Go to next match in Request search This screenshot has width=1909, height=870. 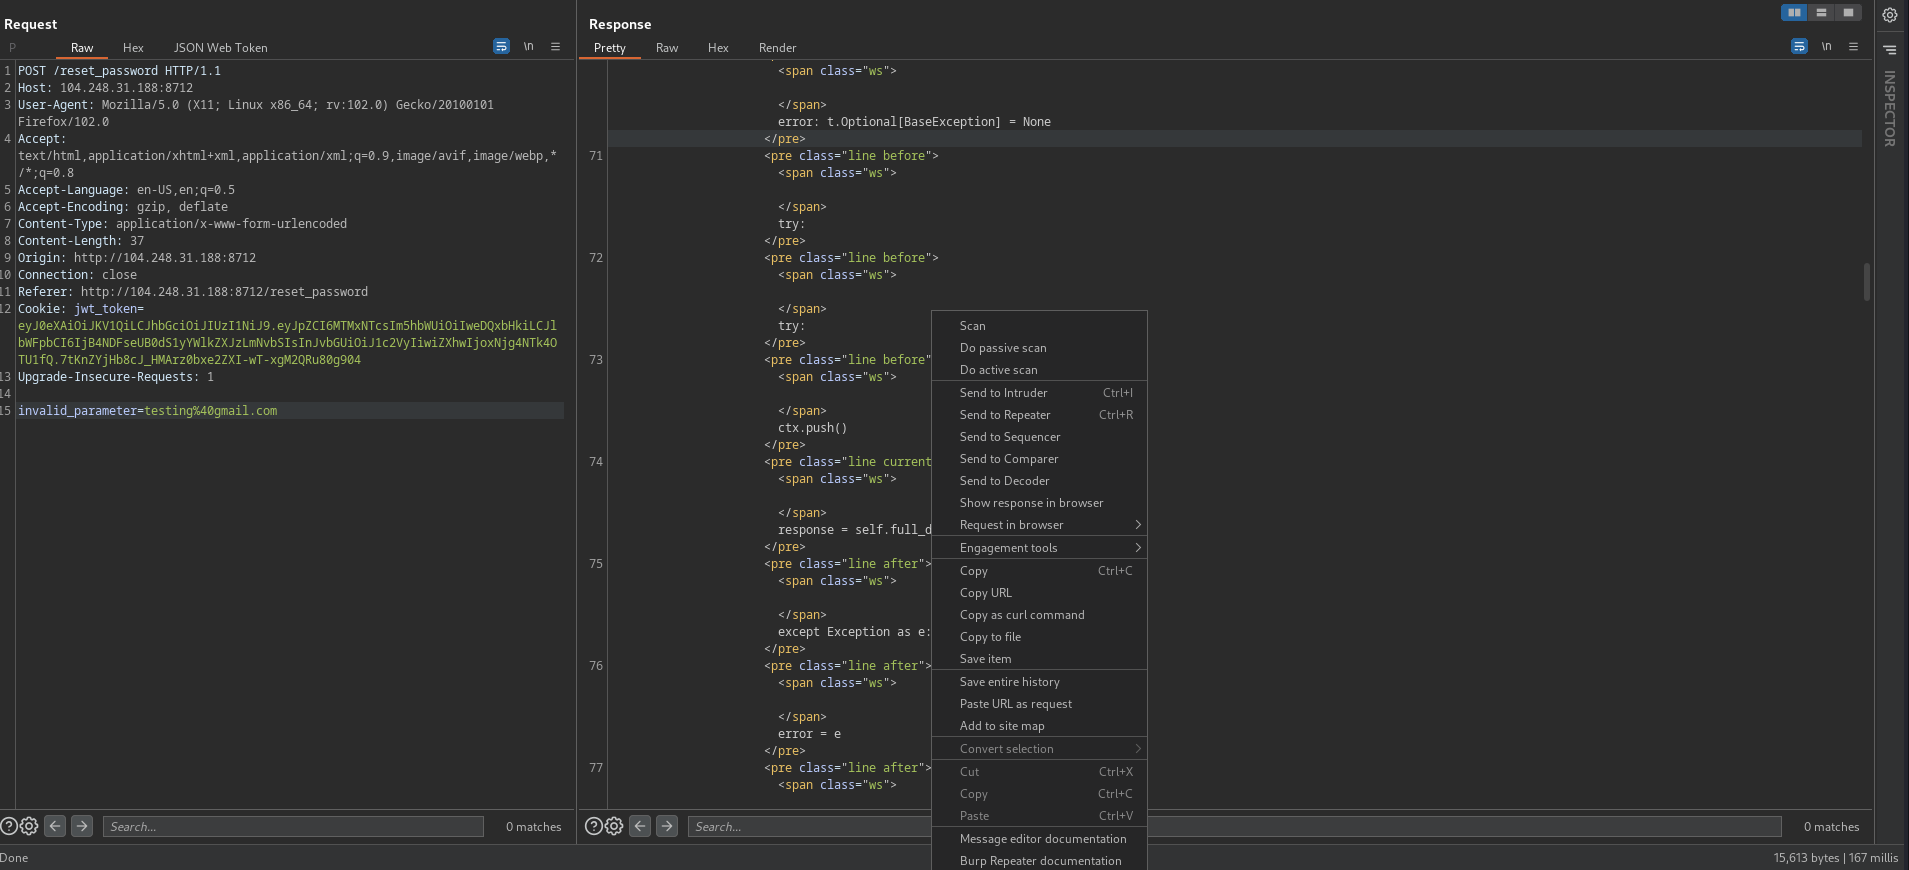(x=82, y=826)
